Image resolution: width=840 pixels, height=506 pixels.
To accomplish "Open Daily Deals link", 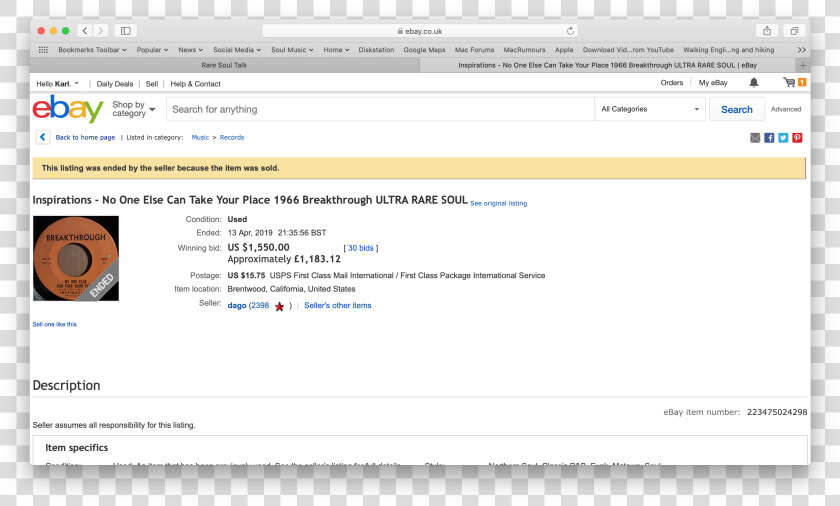I will pos(115,84).
